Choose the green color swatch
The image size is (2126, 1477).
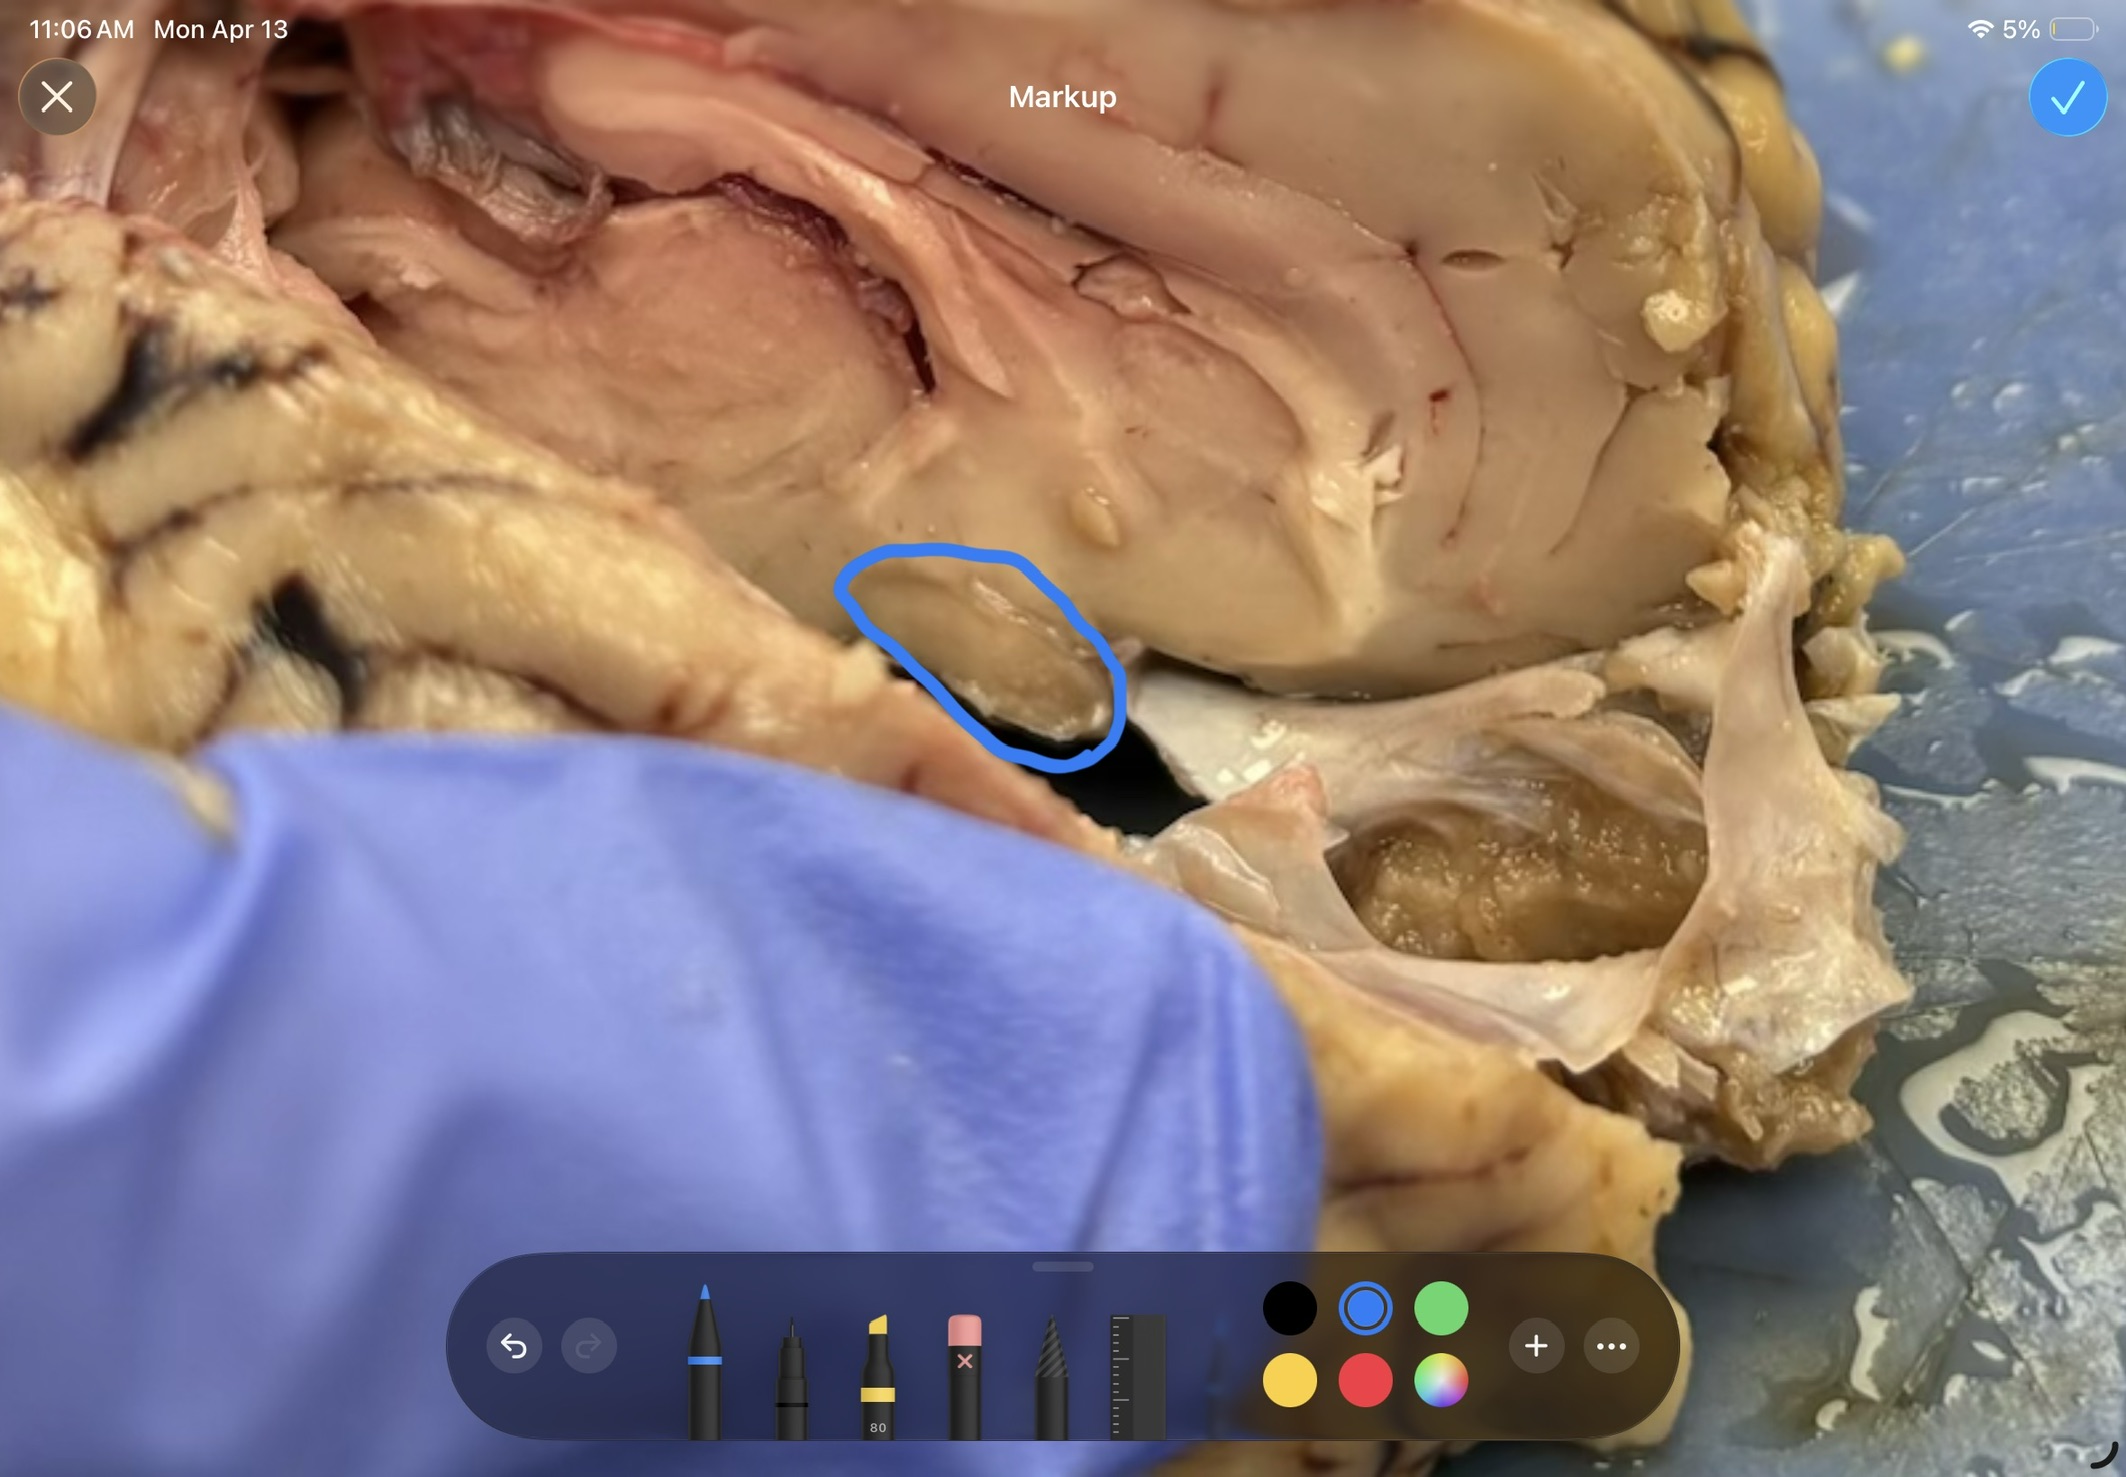1441,1308
